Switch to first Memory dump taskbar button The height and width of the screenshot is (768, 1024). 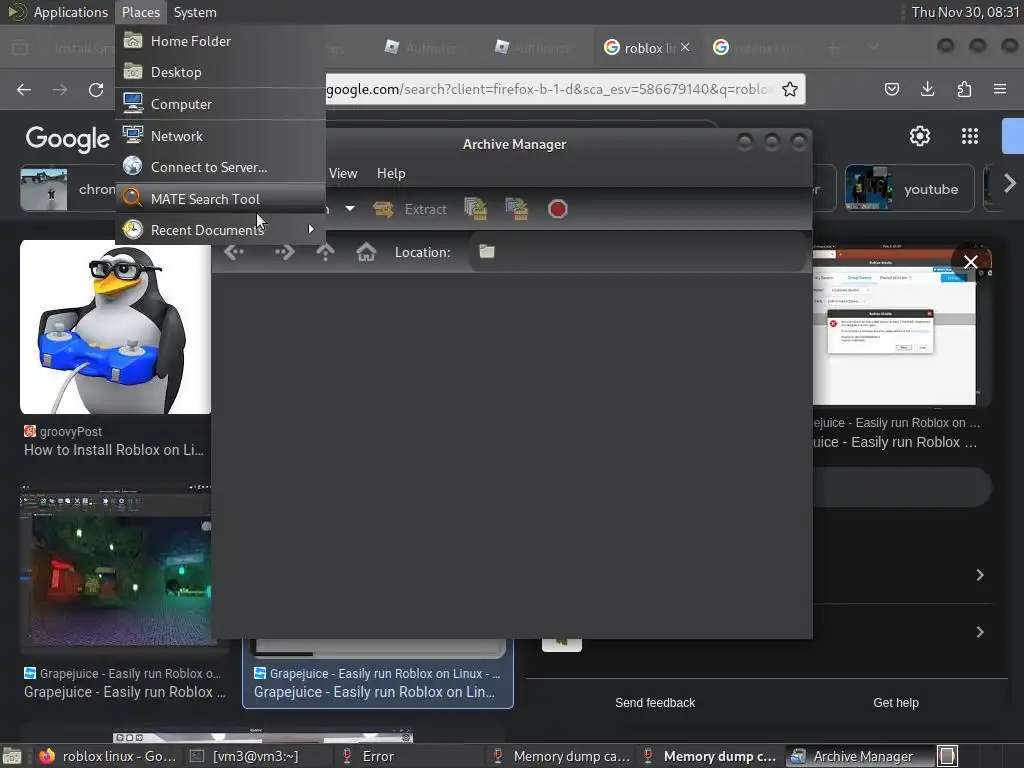[x=562, y=756]
